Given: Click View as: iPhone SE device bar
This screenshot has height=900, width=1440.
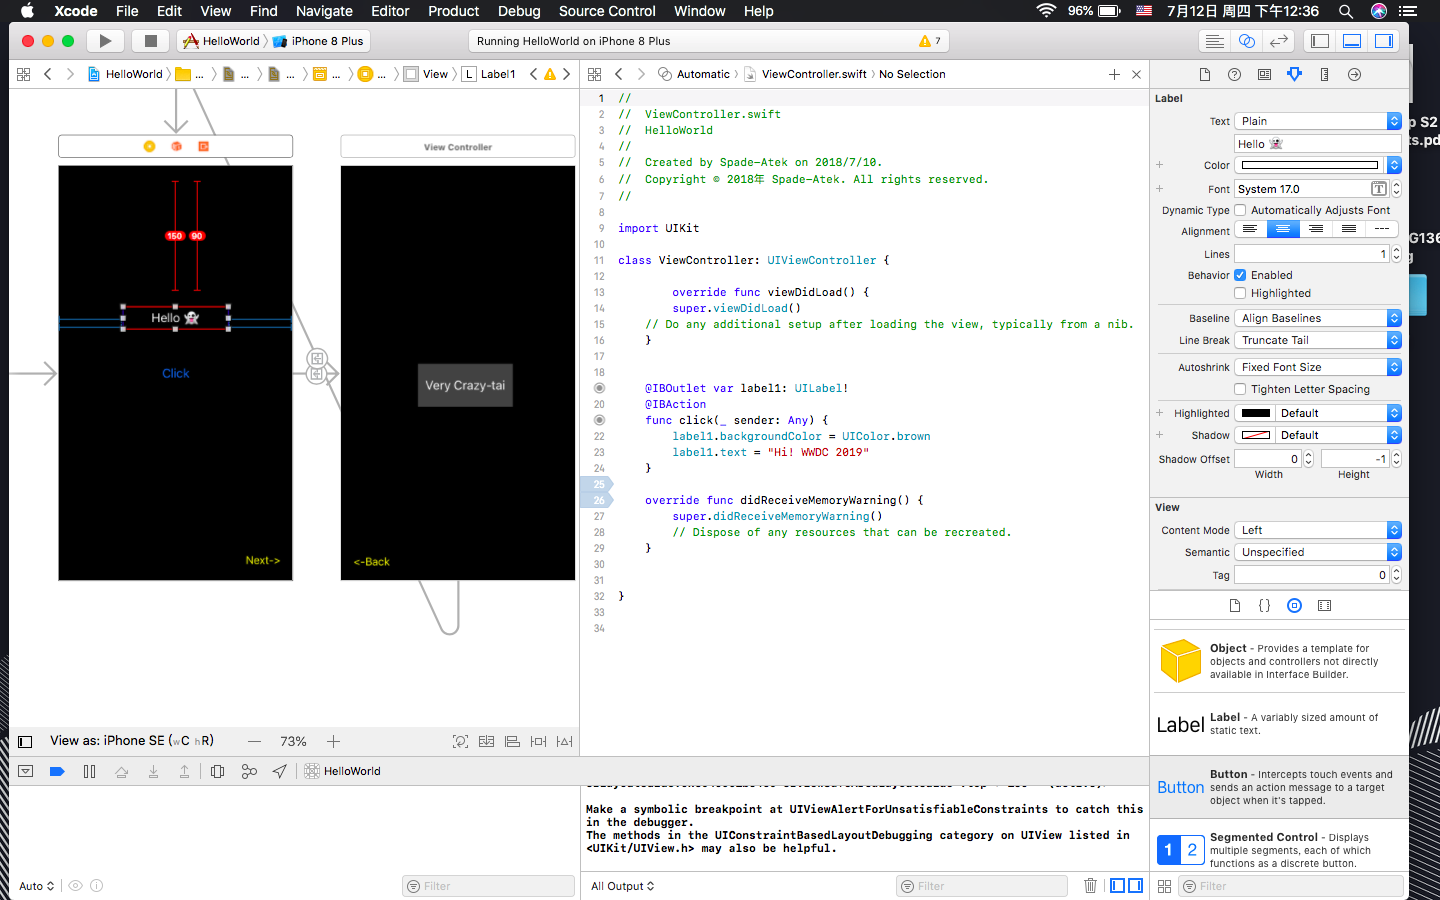Looking at the screenshot, I should tap(132, 741).
